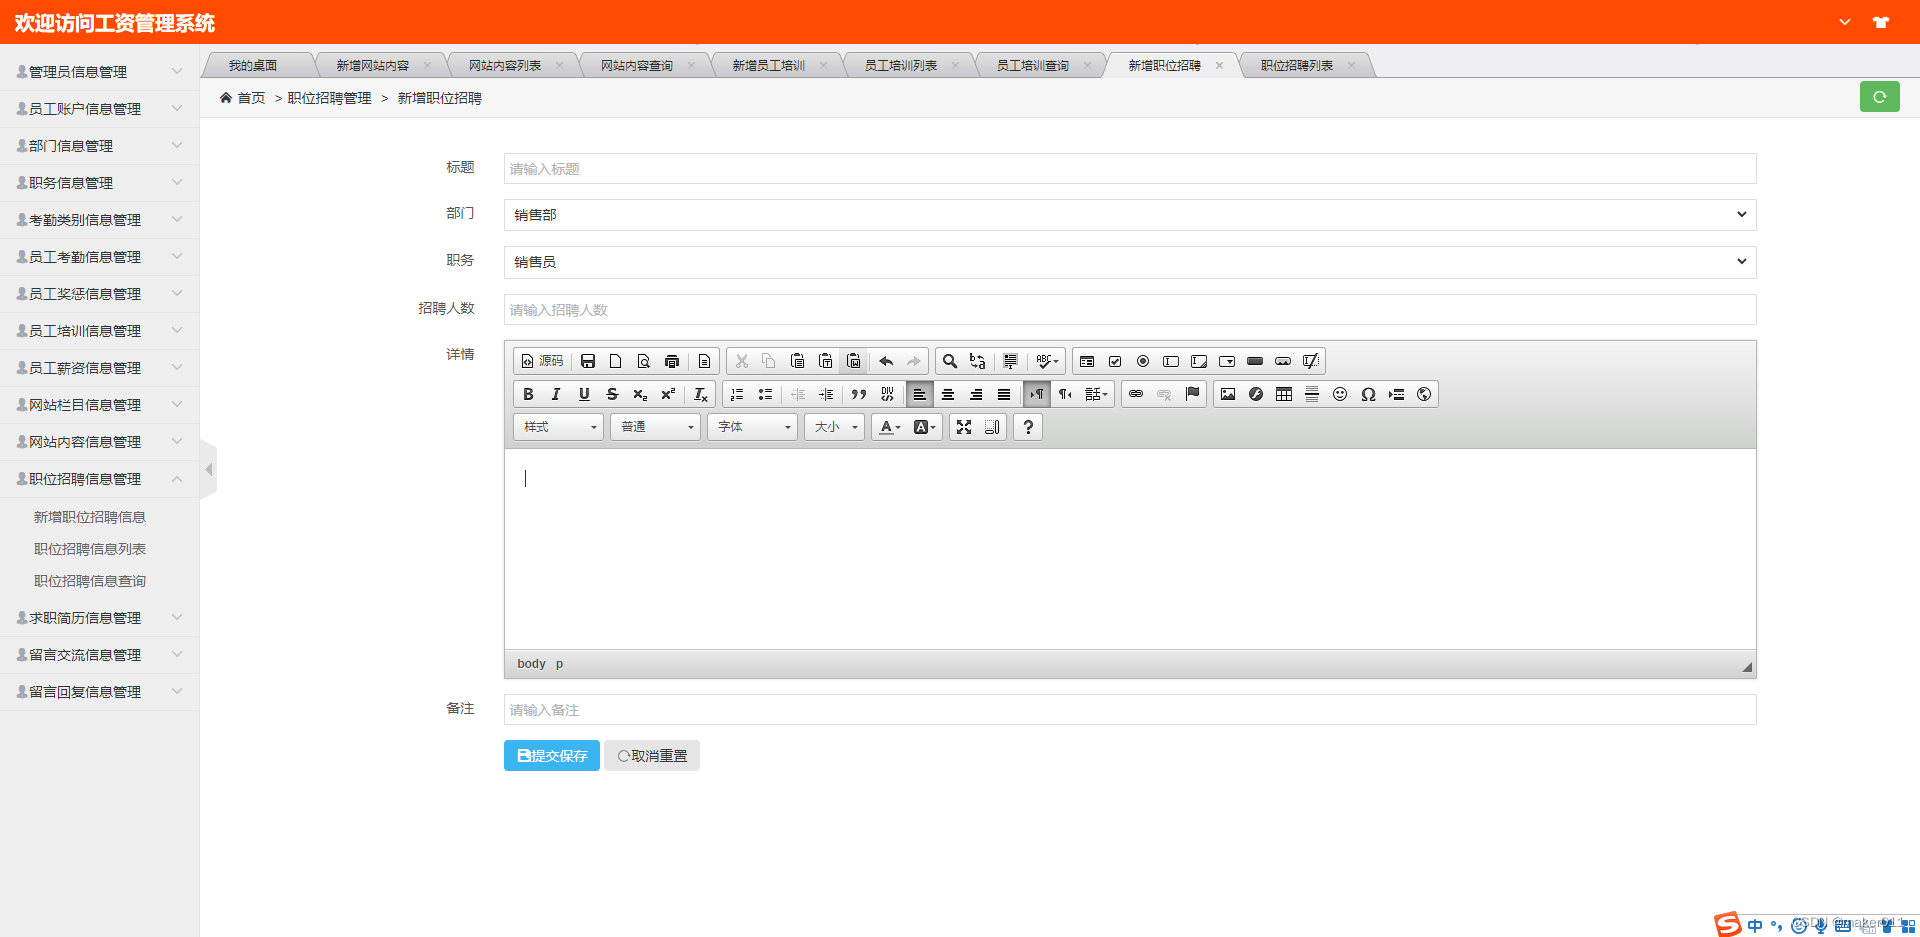This screenshot has height=937, width=1920.
Task: Click the green refresh button
Action: (x=1879, y=97)
